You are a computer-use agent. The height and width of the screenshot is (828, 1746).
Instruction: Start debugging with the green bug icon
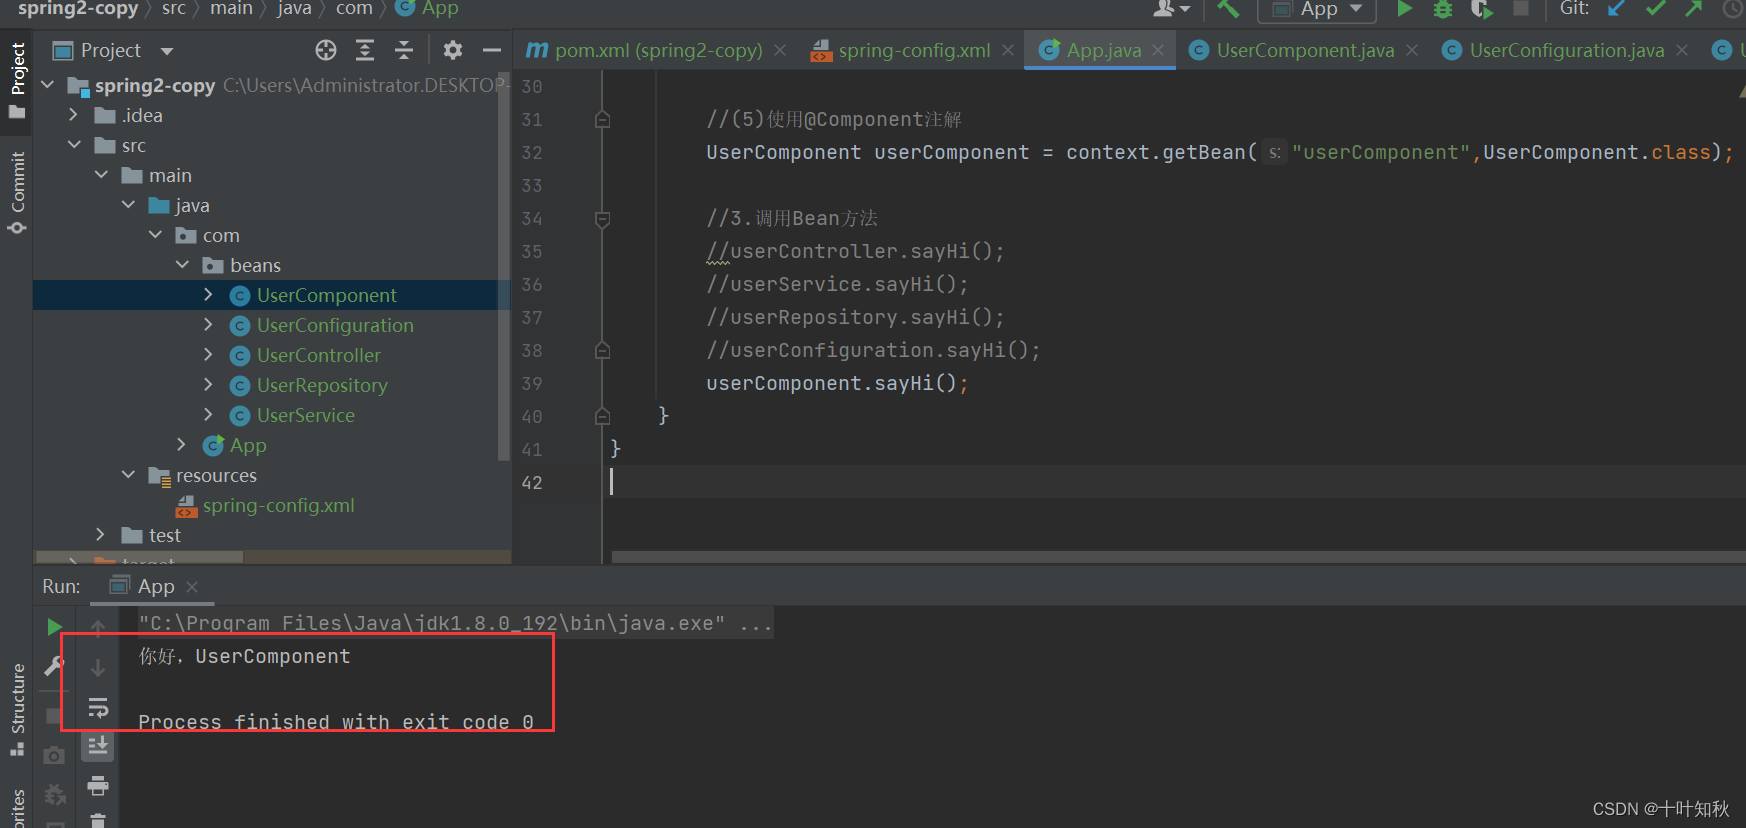[x=1442, y=9]
